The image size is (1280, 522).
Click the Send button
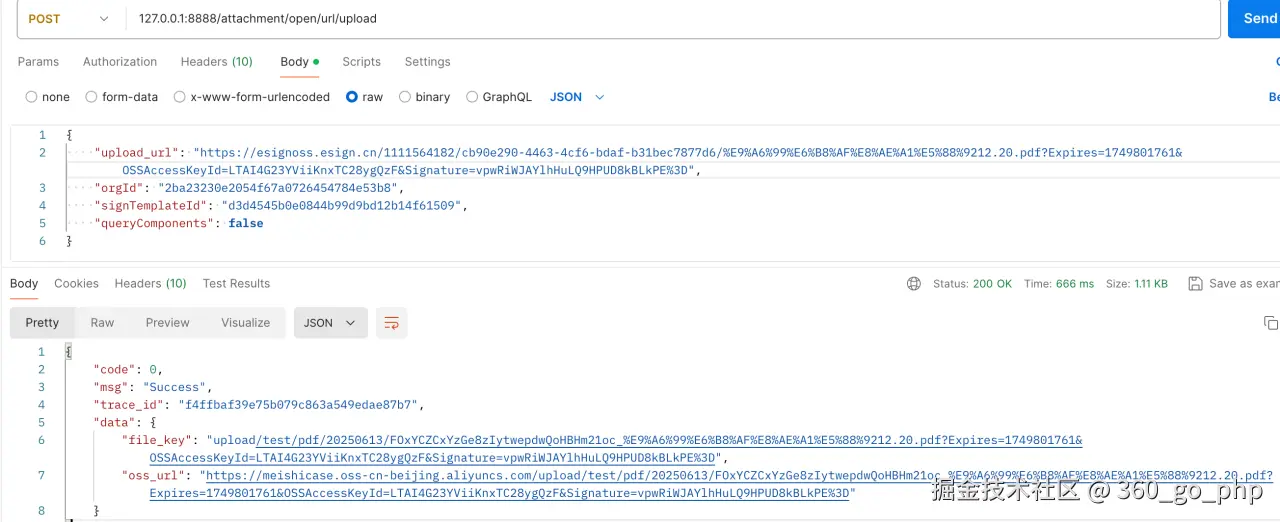click(x=1257, y=19)
